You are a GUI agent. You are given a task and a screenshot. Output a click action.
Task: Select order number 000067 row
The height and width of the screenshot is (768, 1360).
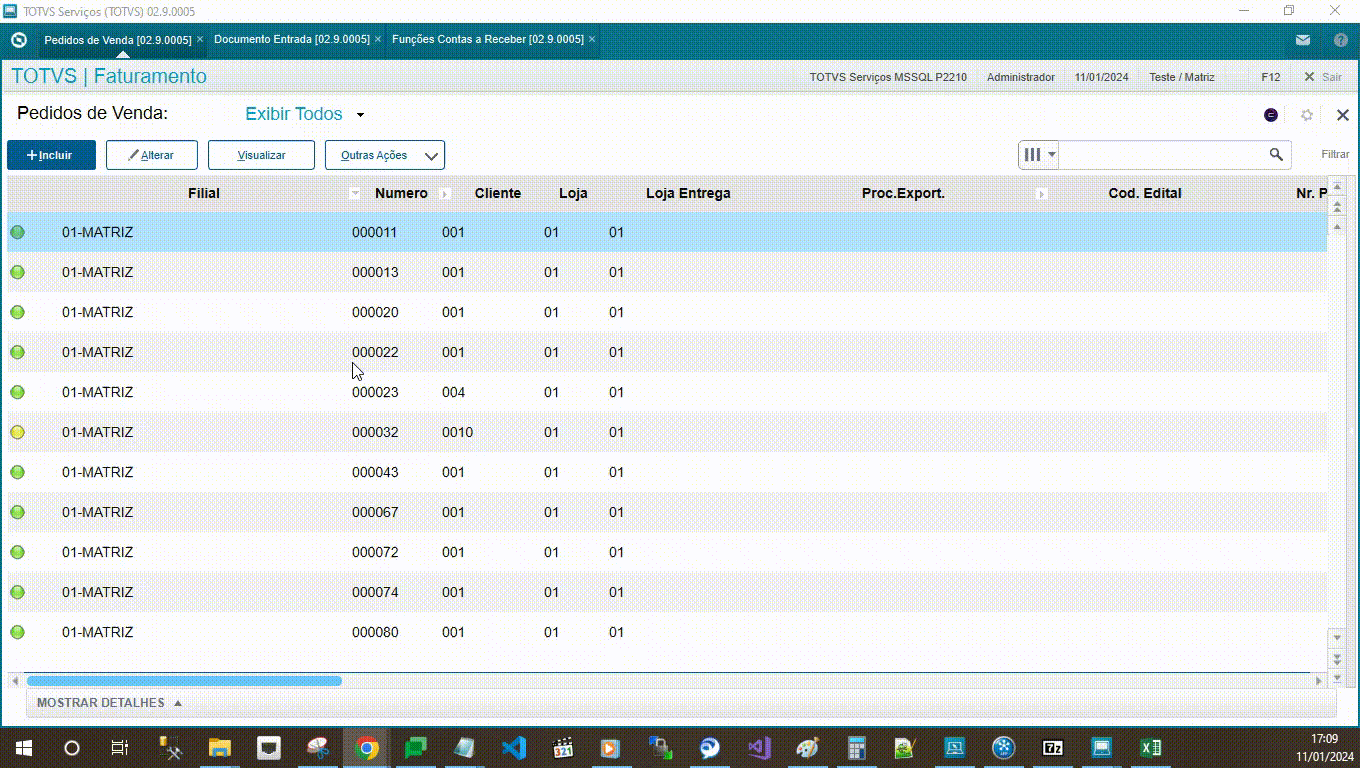click(667, 512)
